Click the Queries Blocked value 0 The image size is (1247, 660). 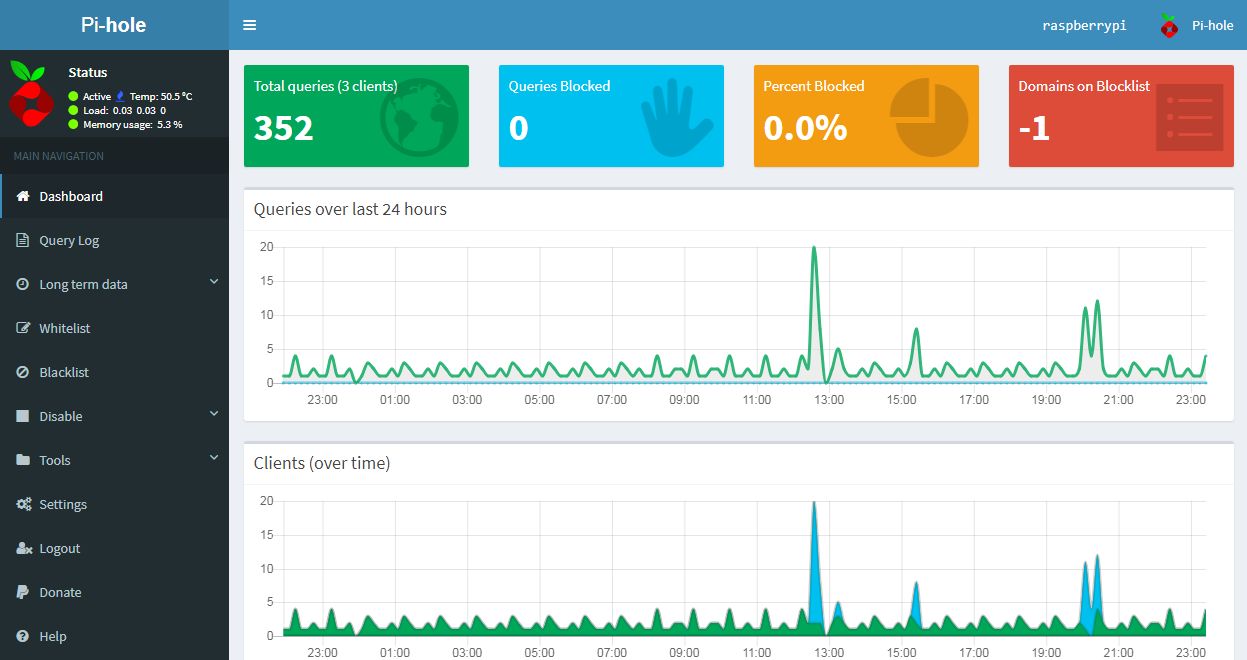tap(518, 128)
